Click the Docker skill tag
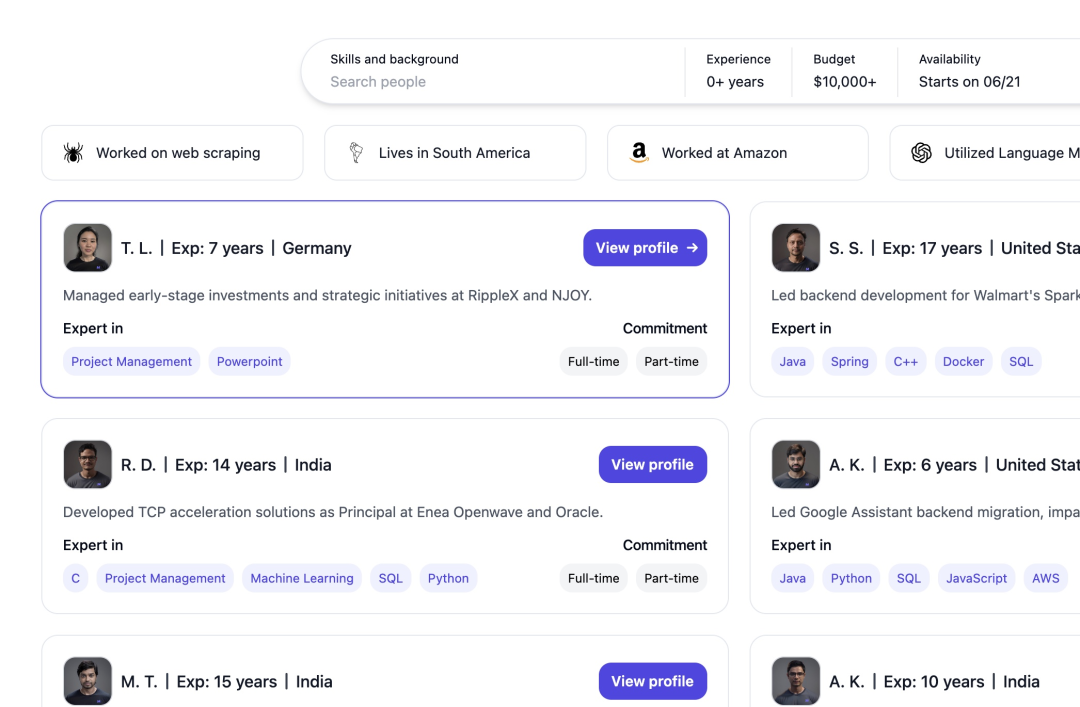 pyautogui.click(x=964, y=361)
